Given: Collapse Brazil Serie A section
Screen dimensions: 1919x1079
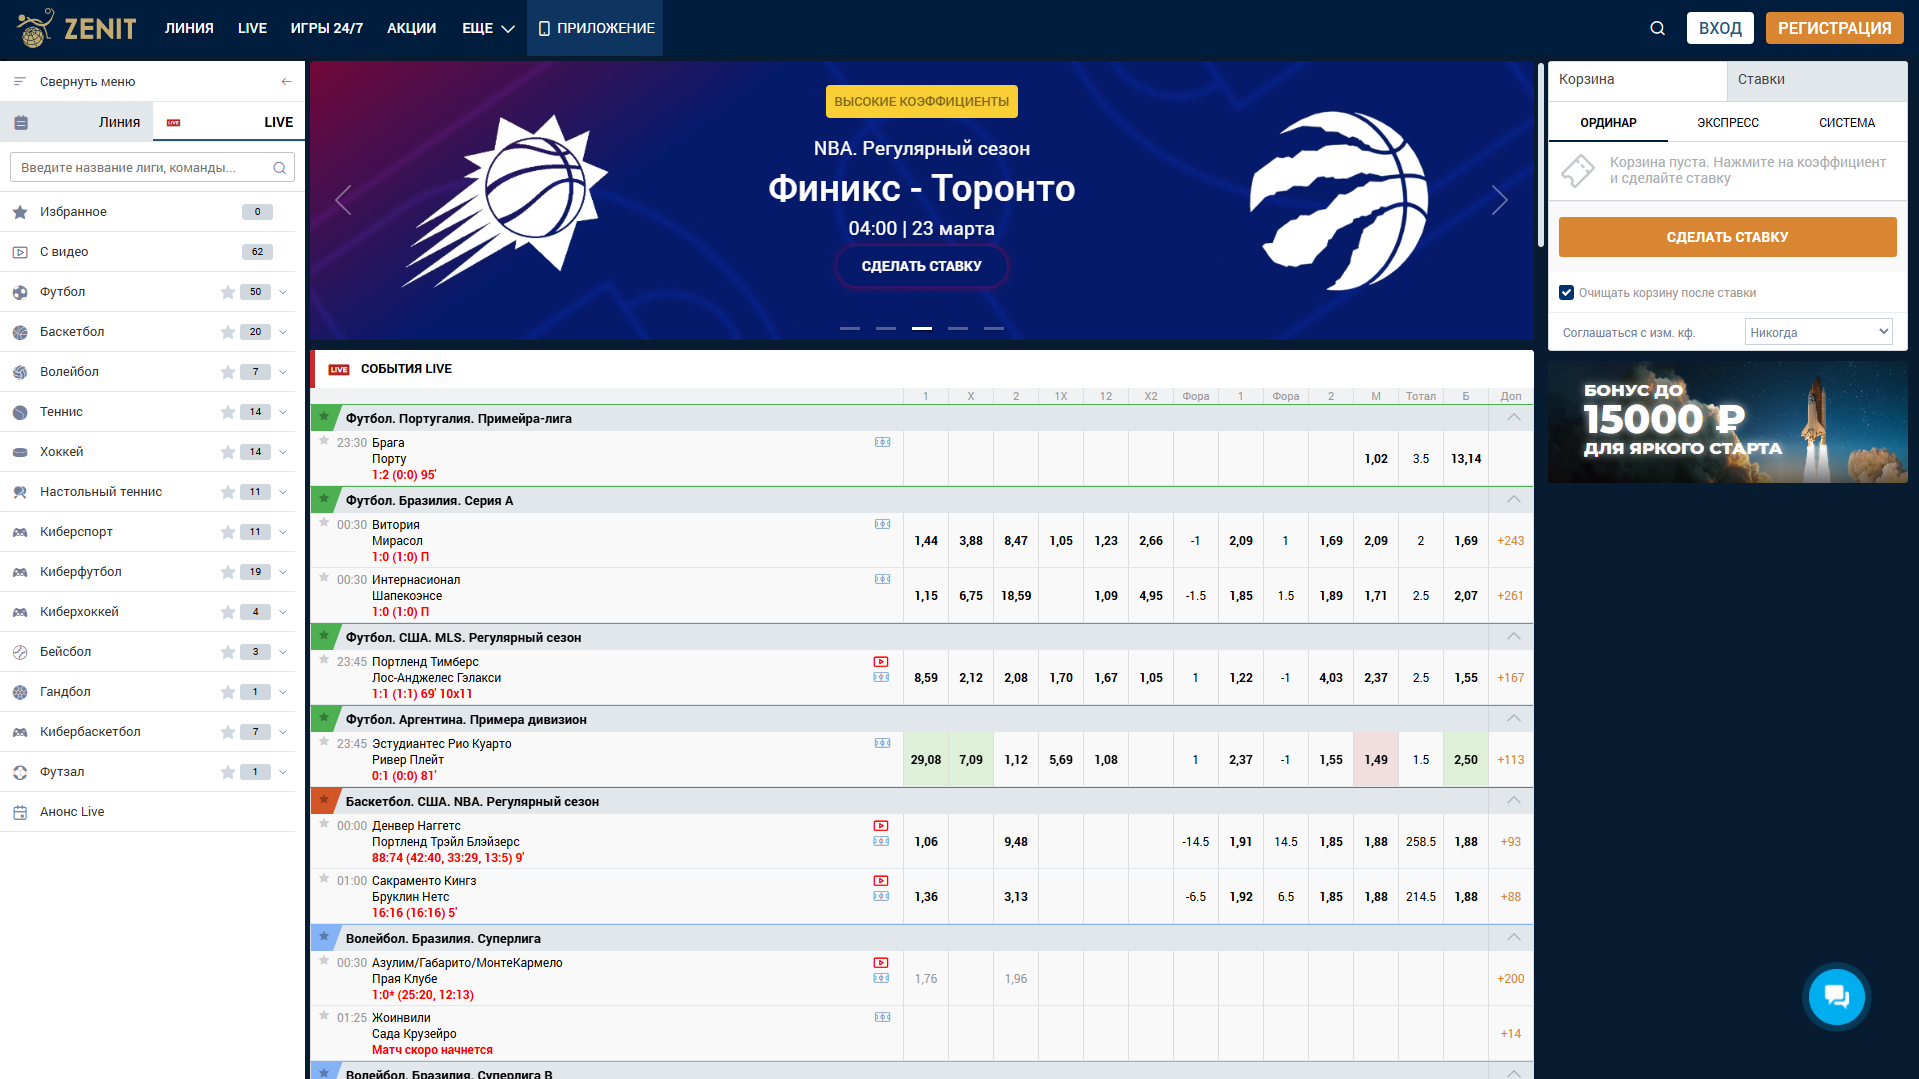Looking at the screenshot, I should point(1513,500).
